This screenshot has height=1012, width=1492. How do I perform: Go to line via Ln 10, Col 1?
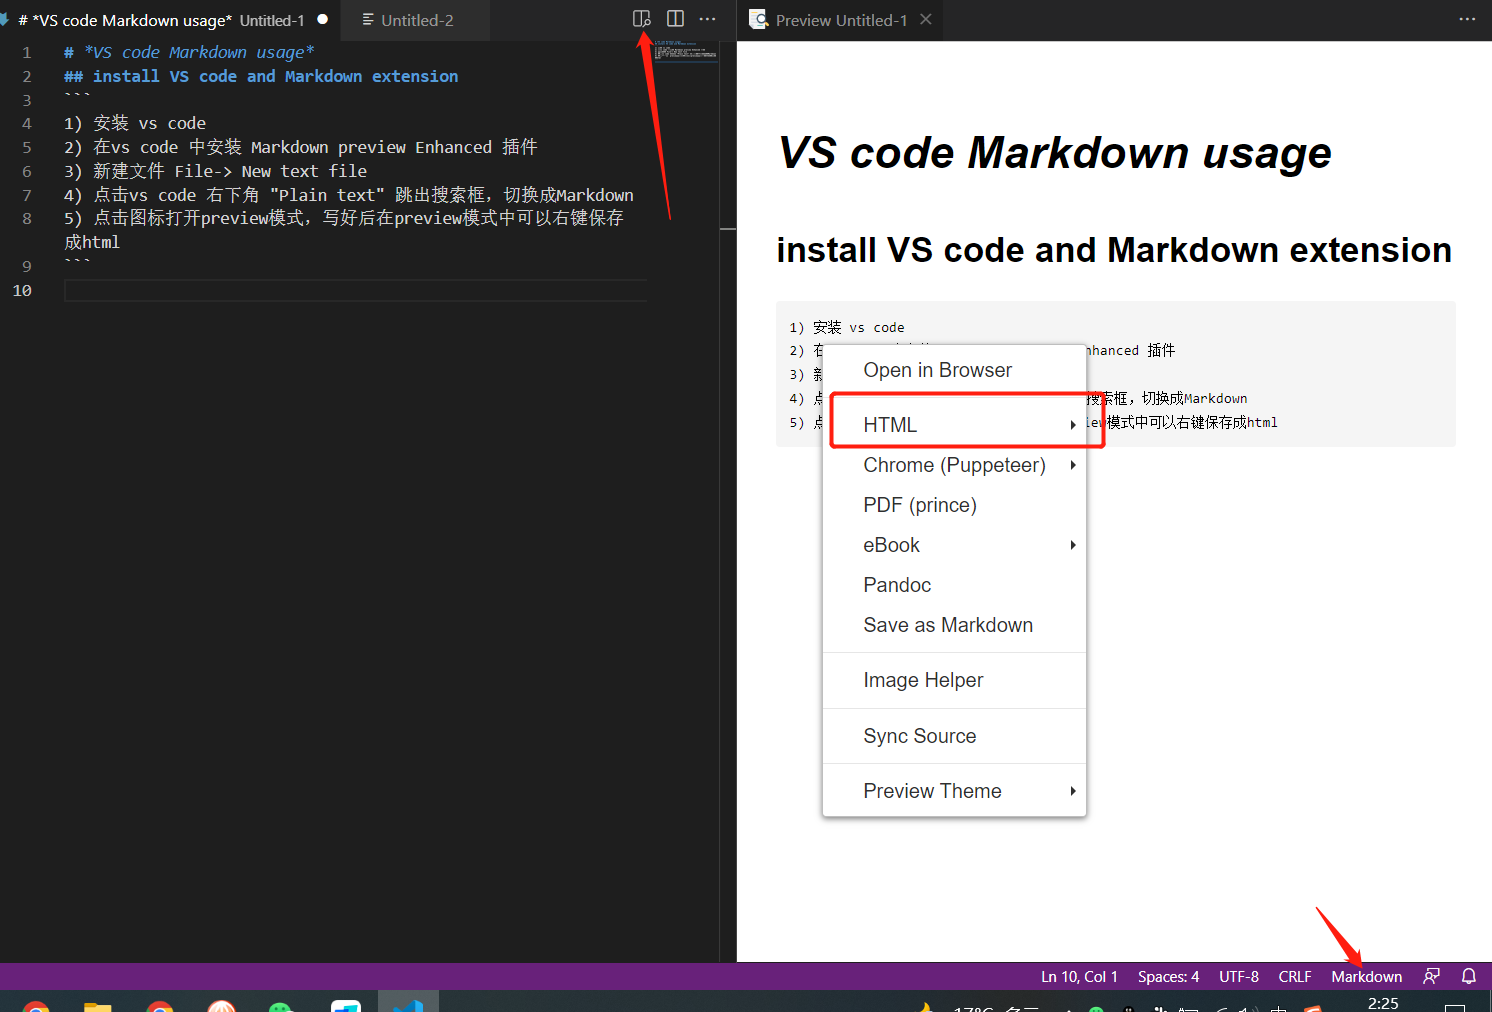pos(1079,976)
